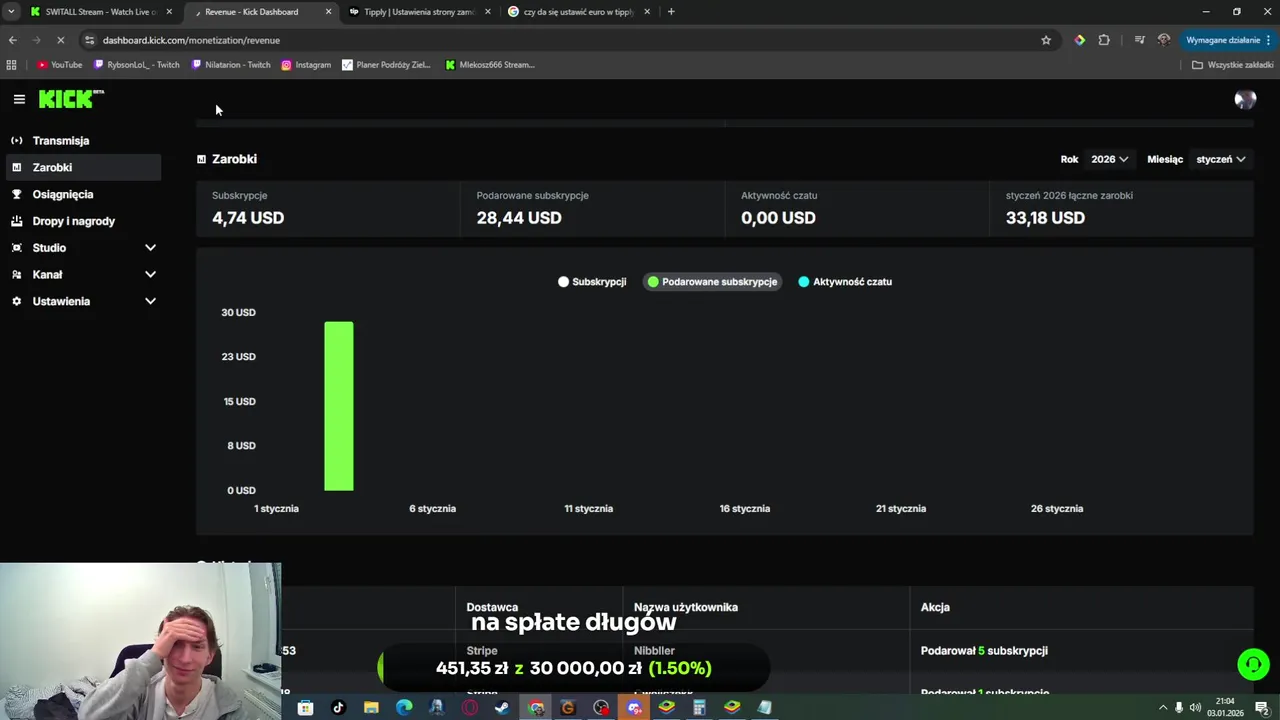
Task: Click the green Kick logo
Action: [71, 99]
